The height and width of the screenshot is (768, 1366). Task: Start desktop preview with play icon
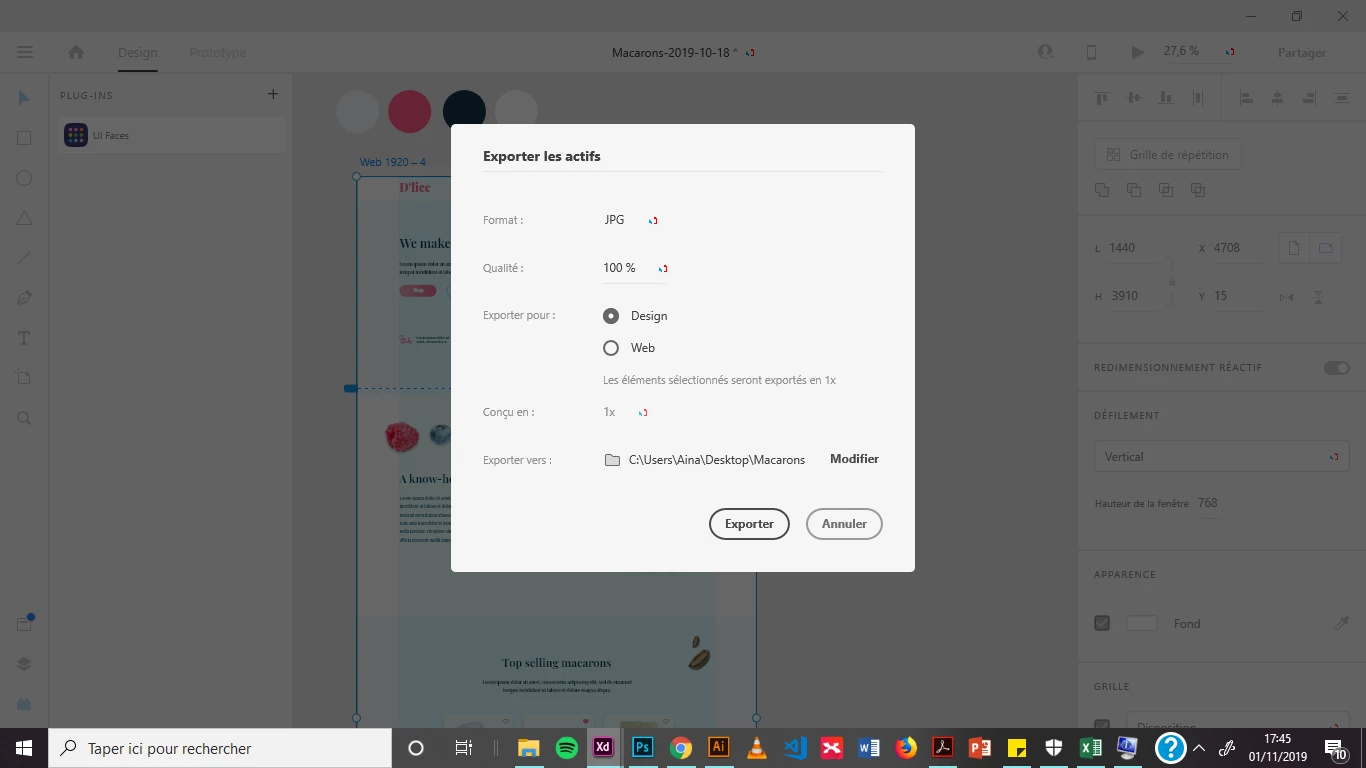pos(1137,52)
